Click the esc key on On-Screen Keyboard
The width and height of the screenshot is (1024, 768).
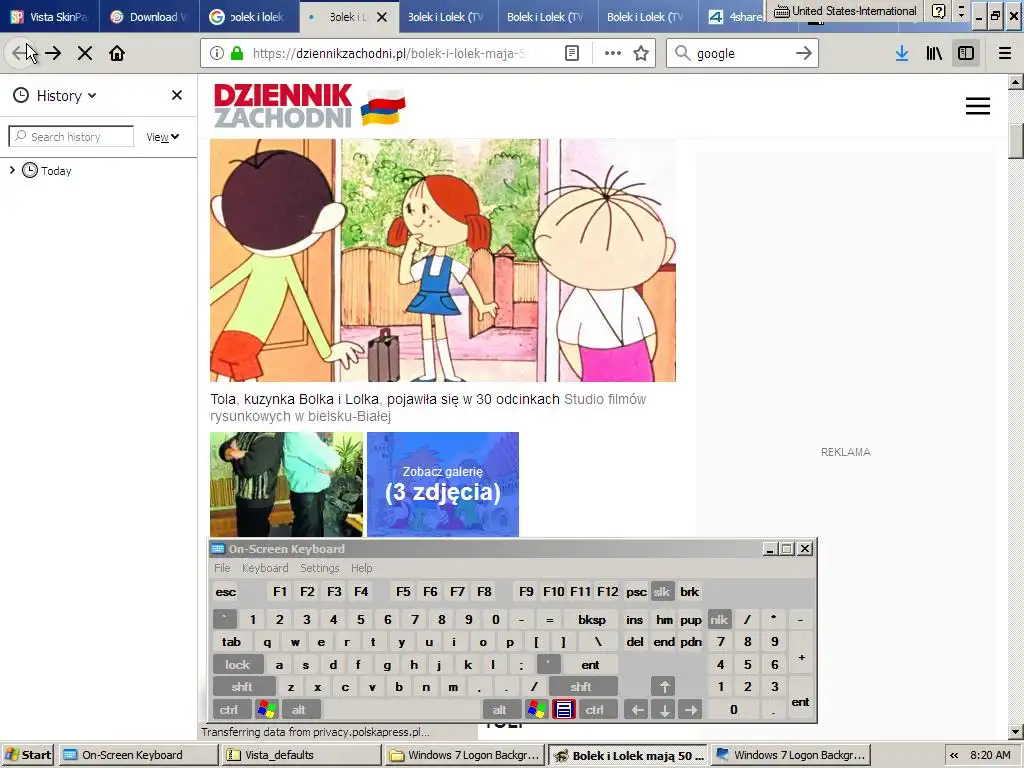coord(225,592)
